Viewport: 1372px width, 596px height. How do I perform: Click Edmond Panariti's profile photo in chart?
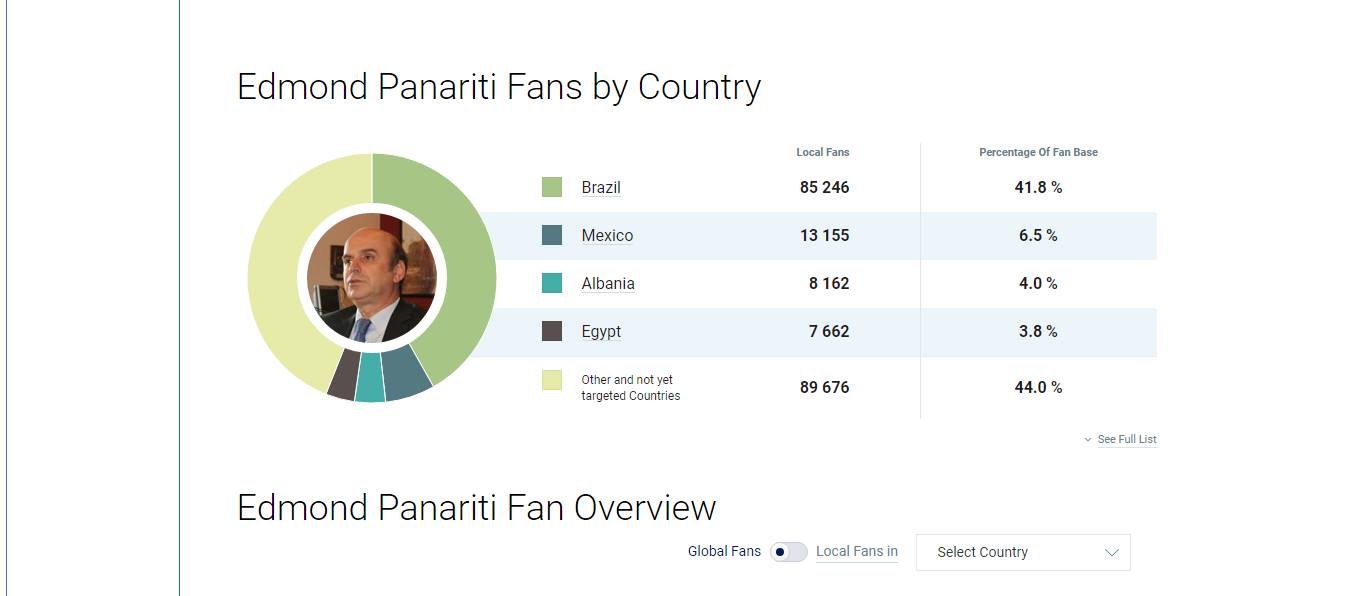372,278
